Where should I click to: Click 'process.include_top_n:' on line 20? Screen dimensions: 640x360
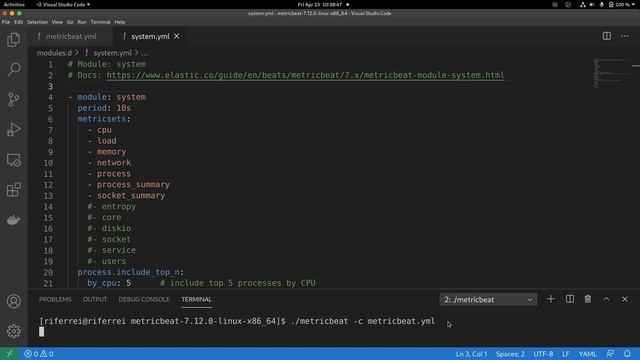(131, 272)
